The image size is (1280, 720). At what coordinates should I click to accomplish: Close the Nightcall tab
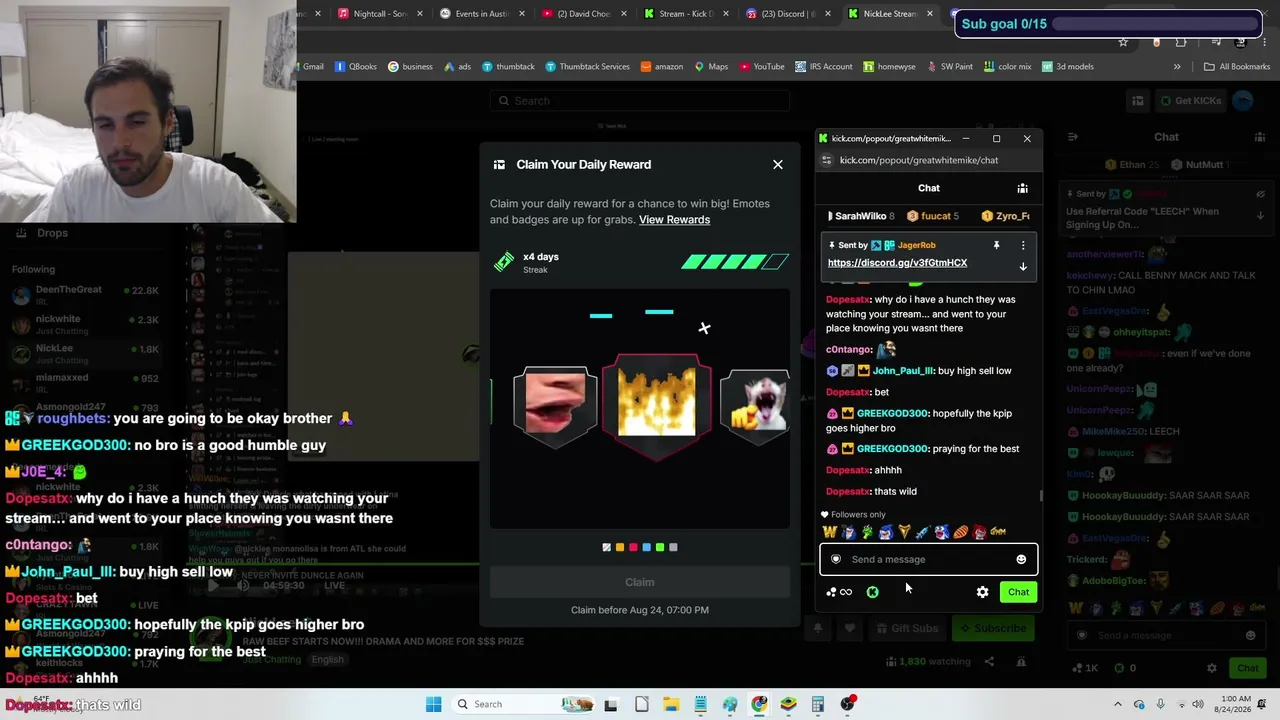pyautogui.click(x=420, y=14)
